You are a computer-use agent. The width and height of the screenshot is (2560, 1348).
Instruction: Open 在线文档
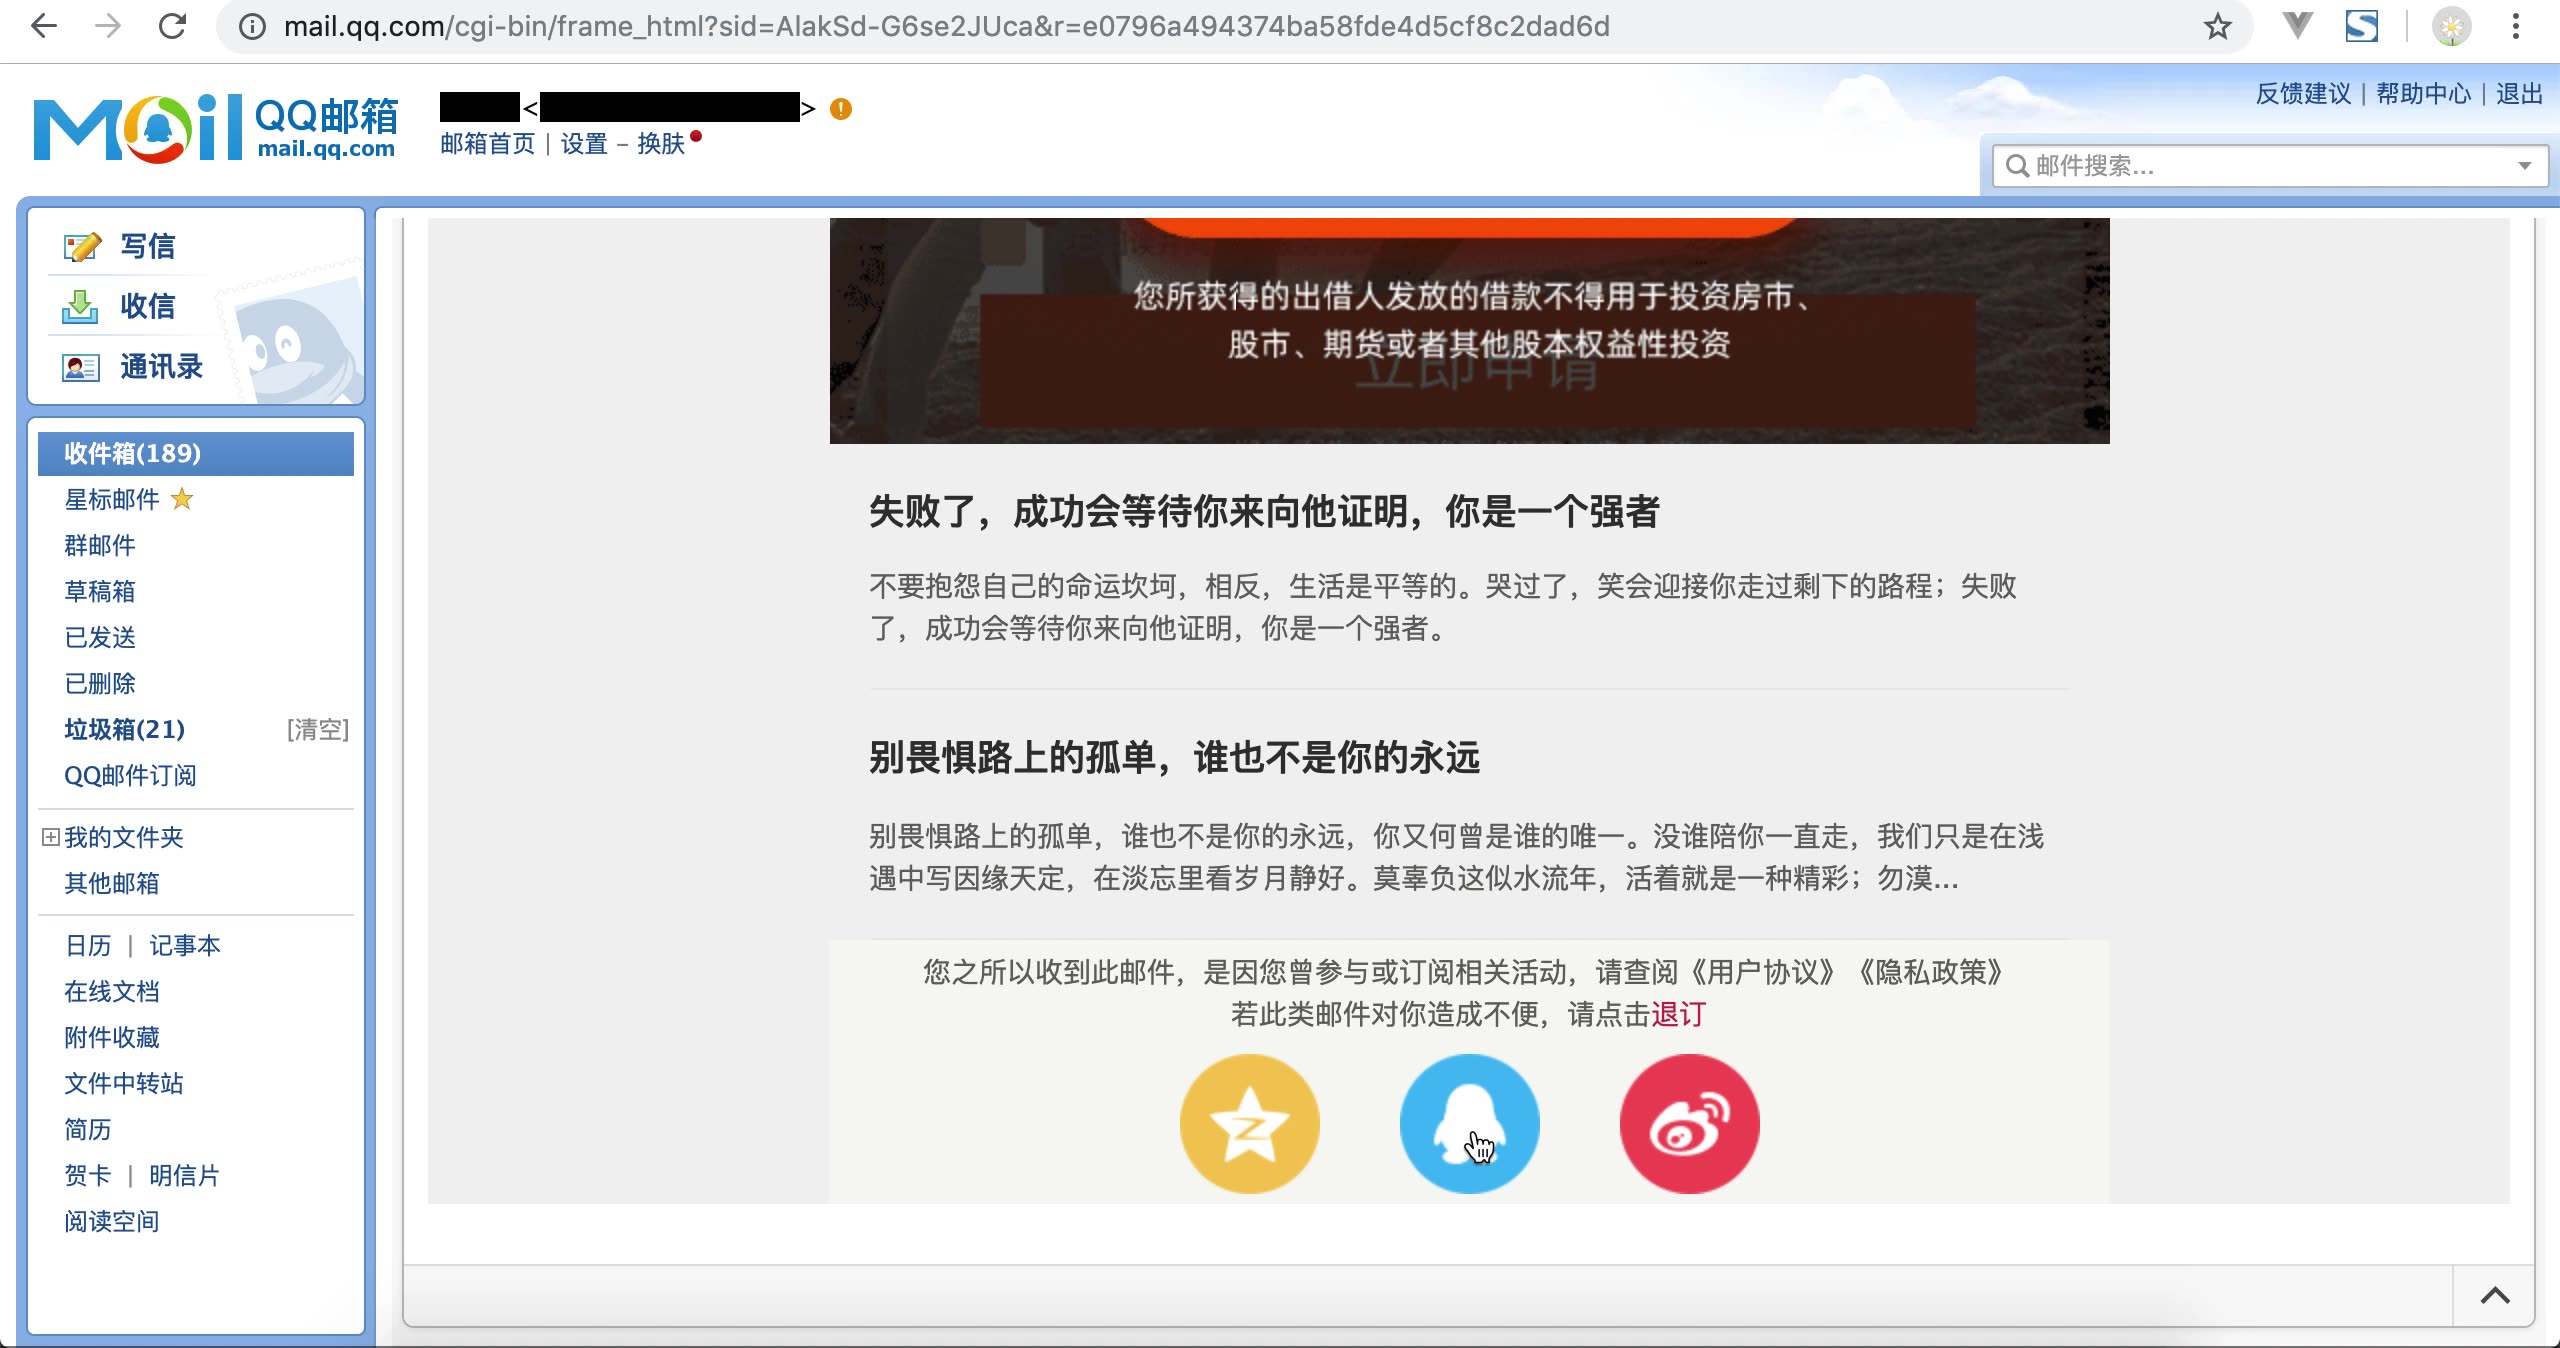(112, 991)
